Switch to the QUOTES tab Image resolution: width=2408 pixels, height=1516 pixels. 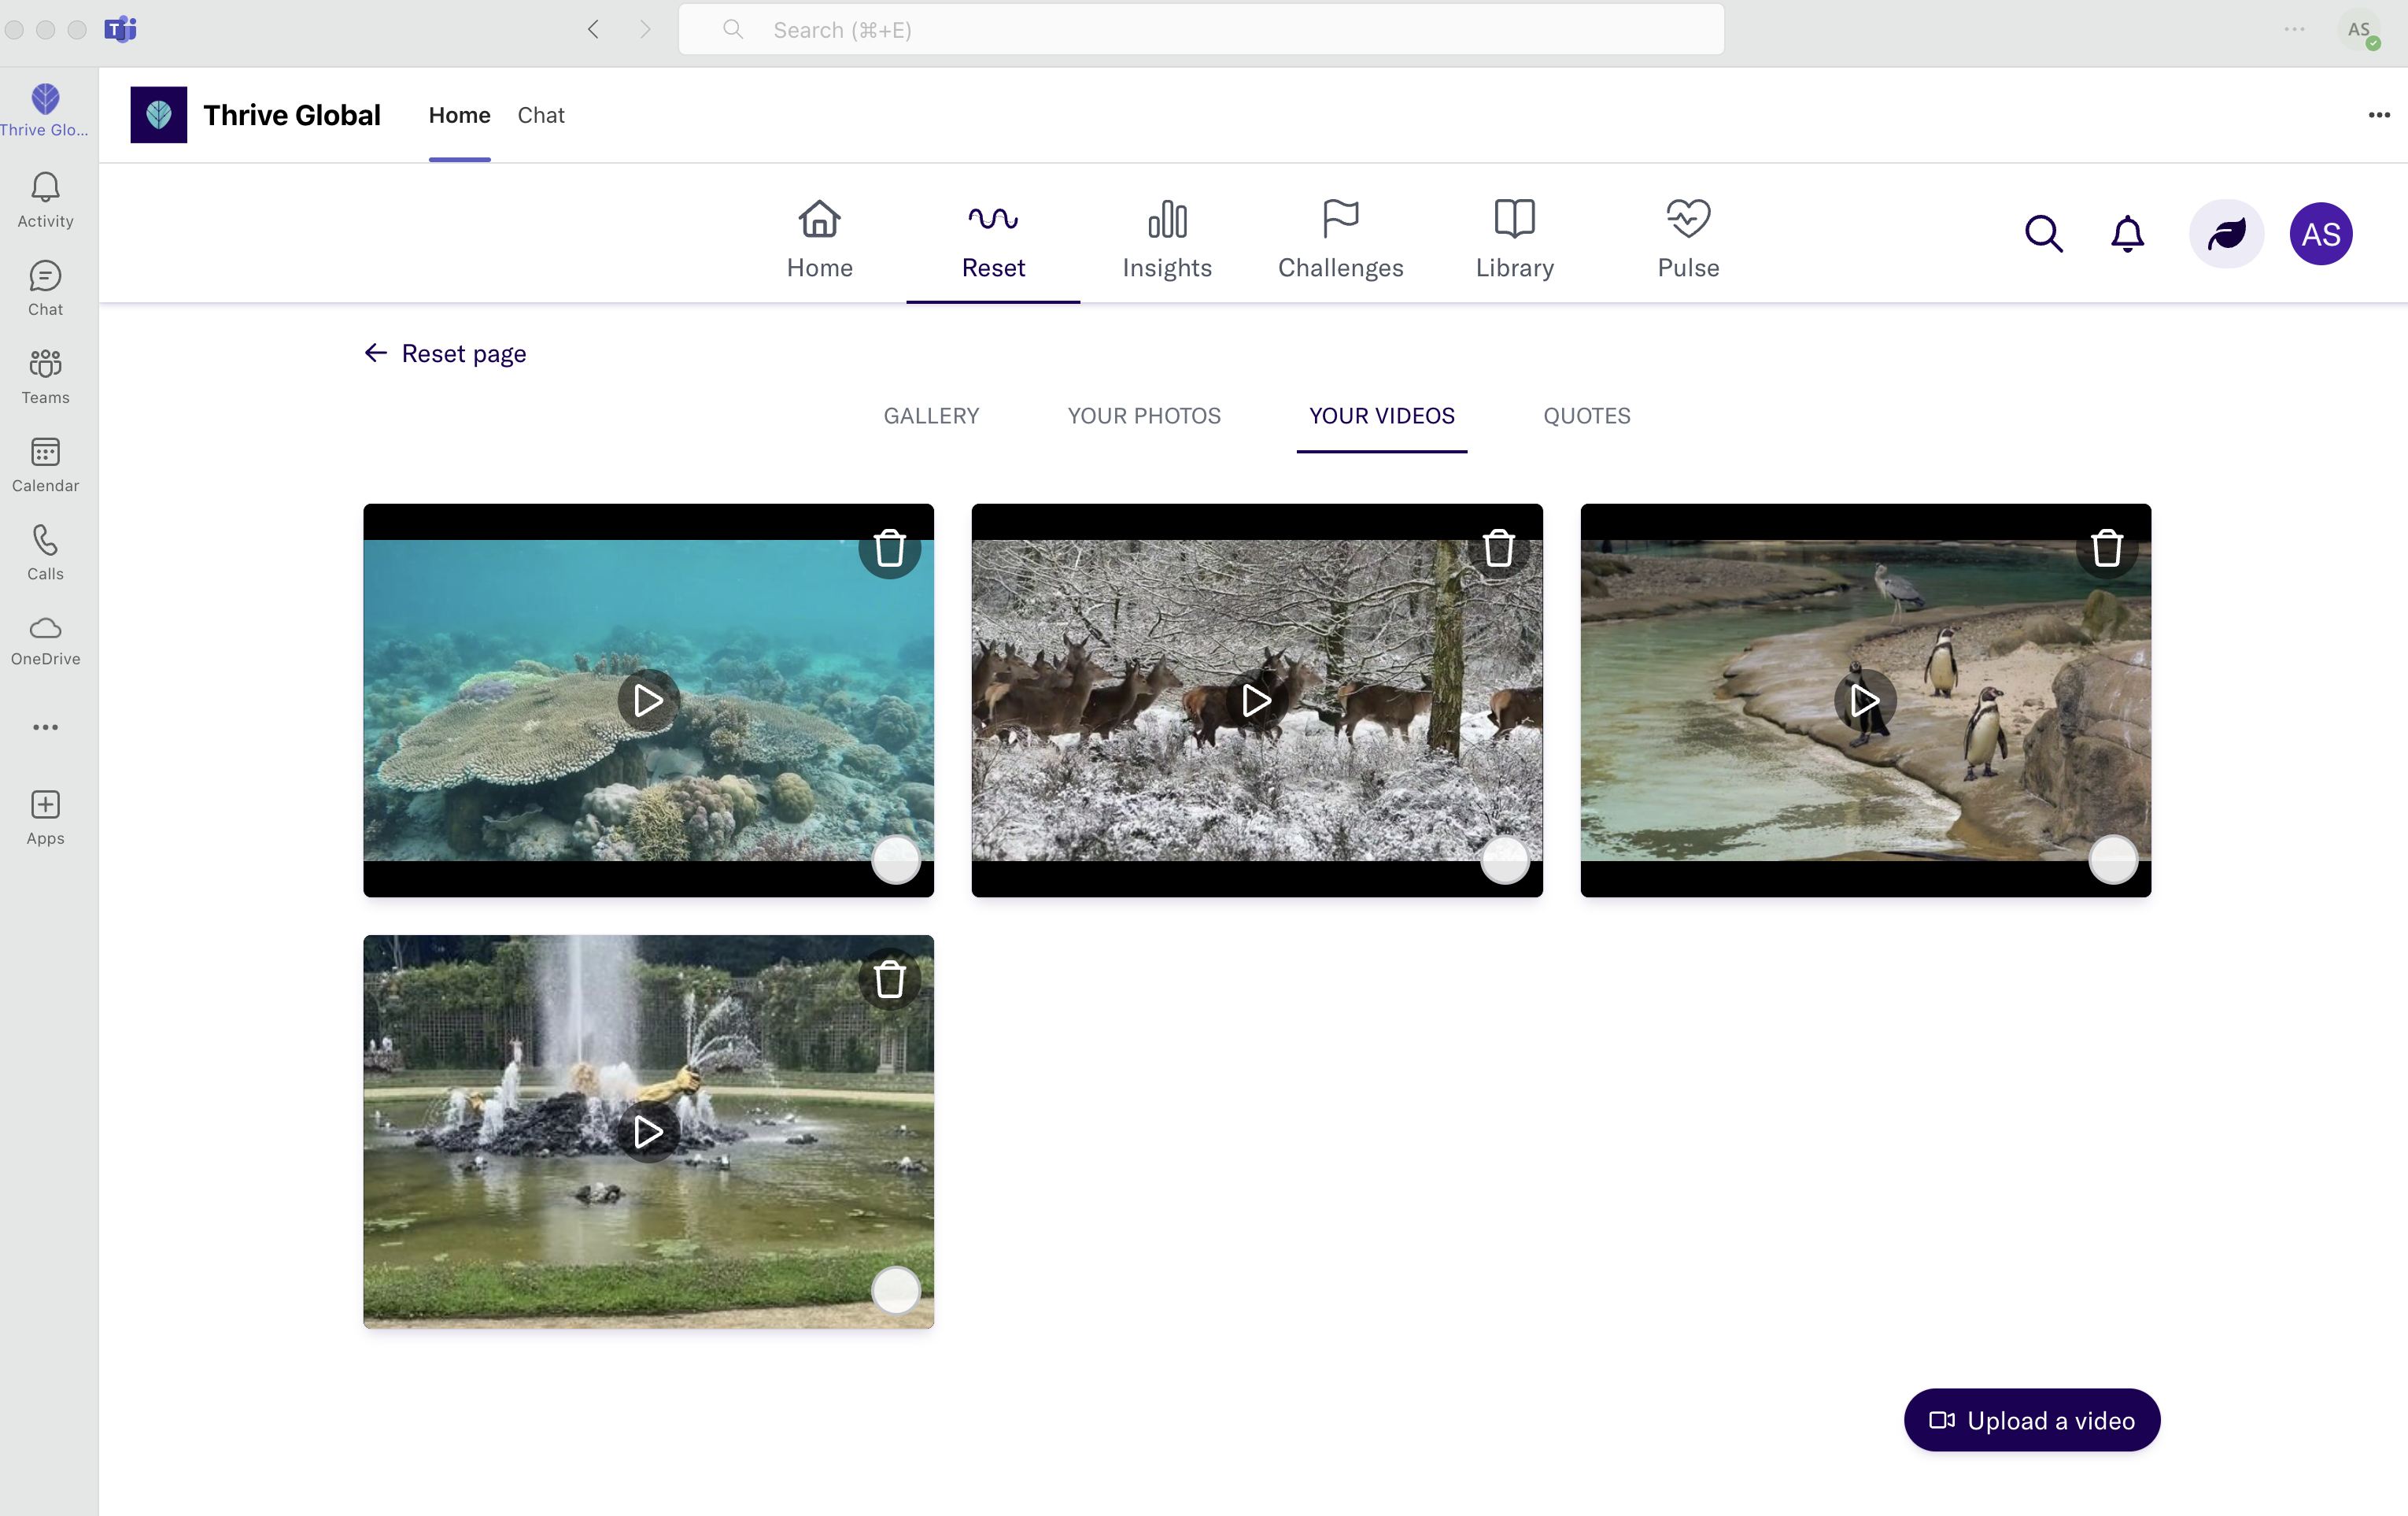click(1586, 416)
